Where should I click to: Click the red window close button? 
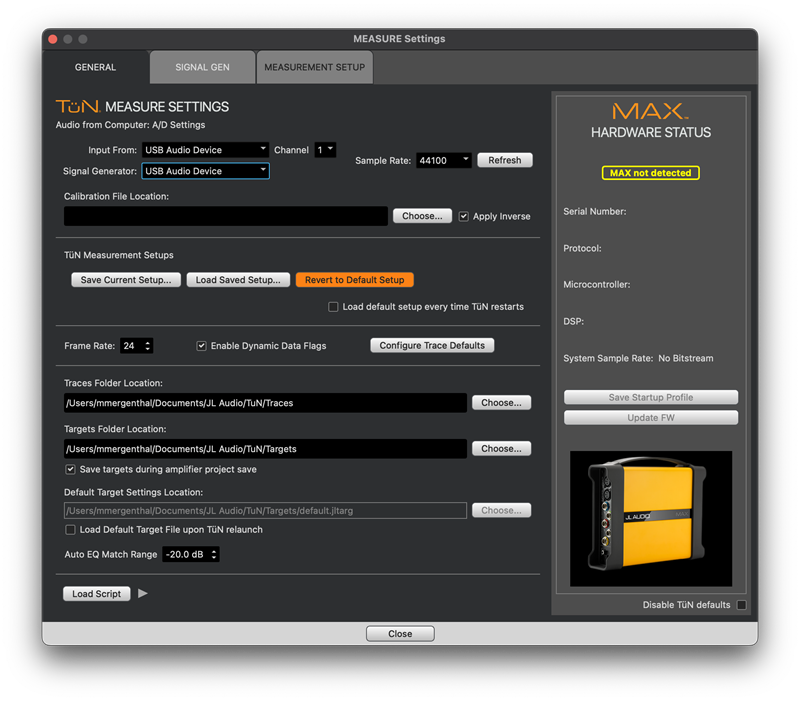coord(53,39)
